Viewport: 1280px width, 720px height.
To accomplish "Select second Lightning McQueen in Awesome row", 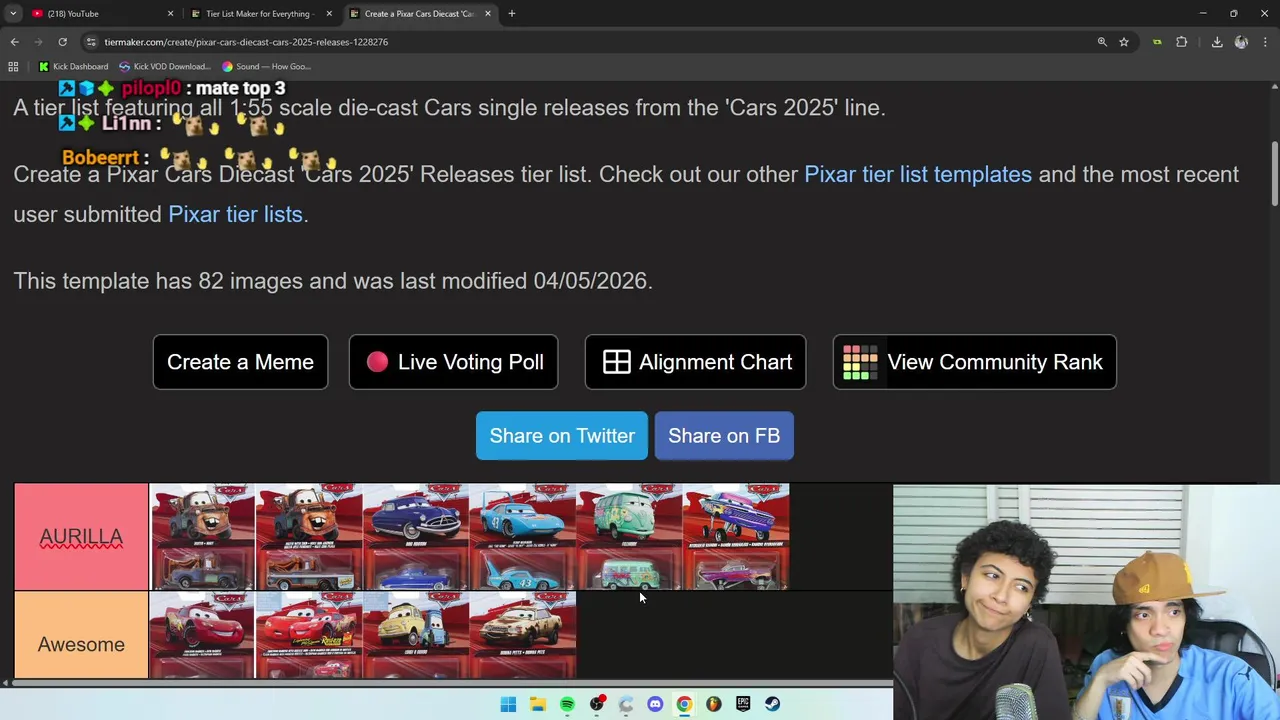I will tap(309, 636).
